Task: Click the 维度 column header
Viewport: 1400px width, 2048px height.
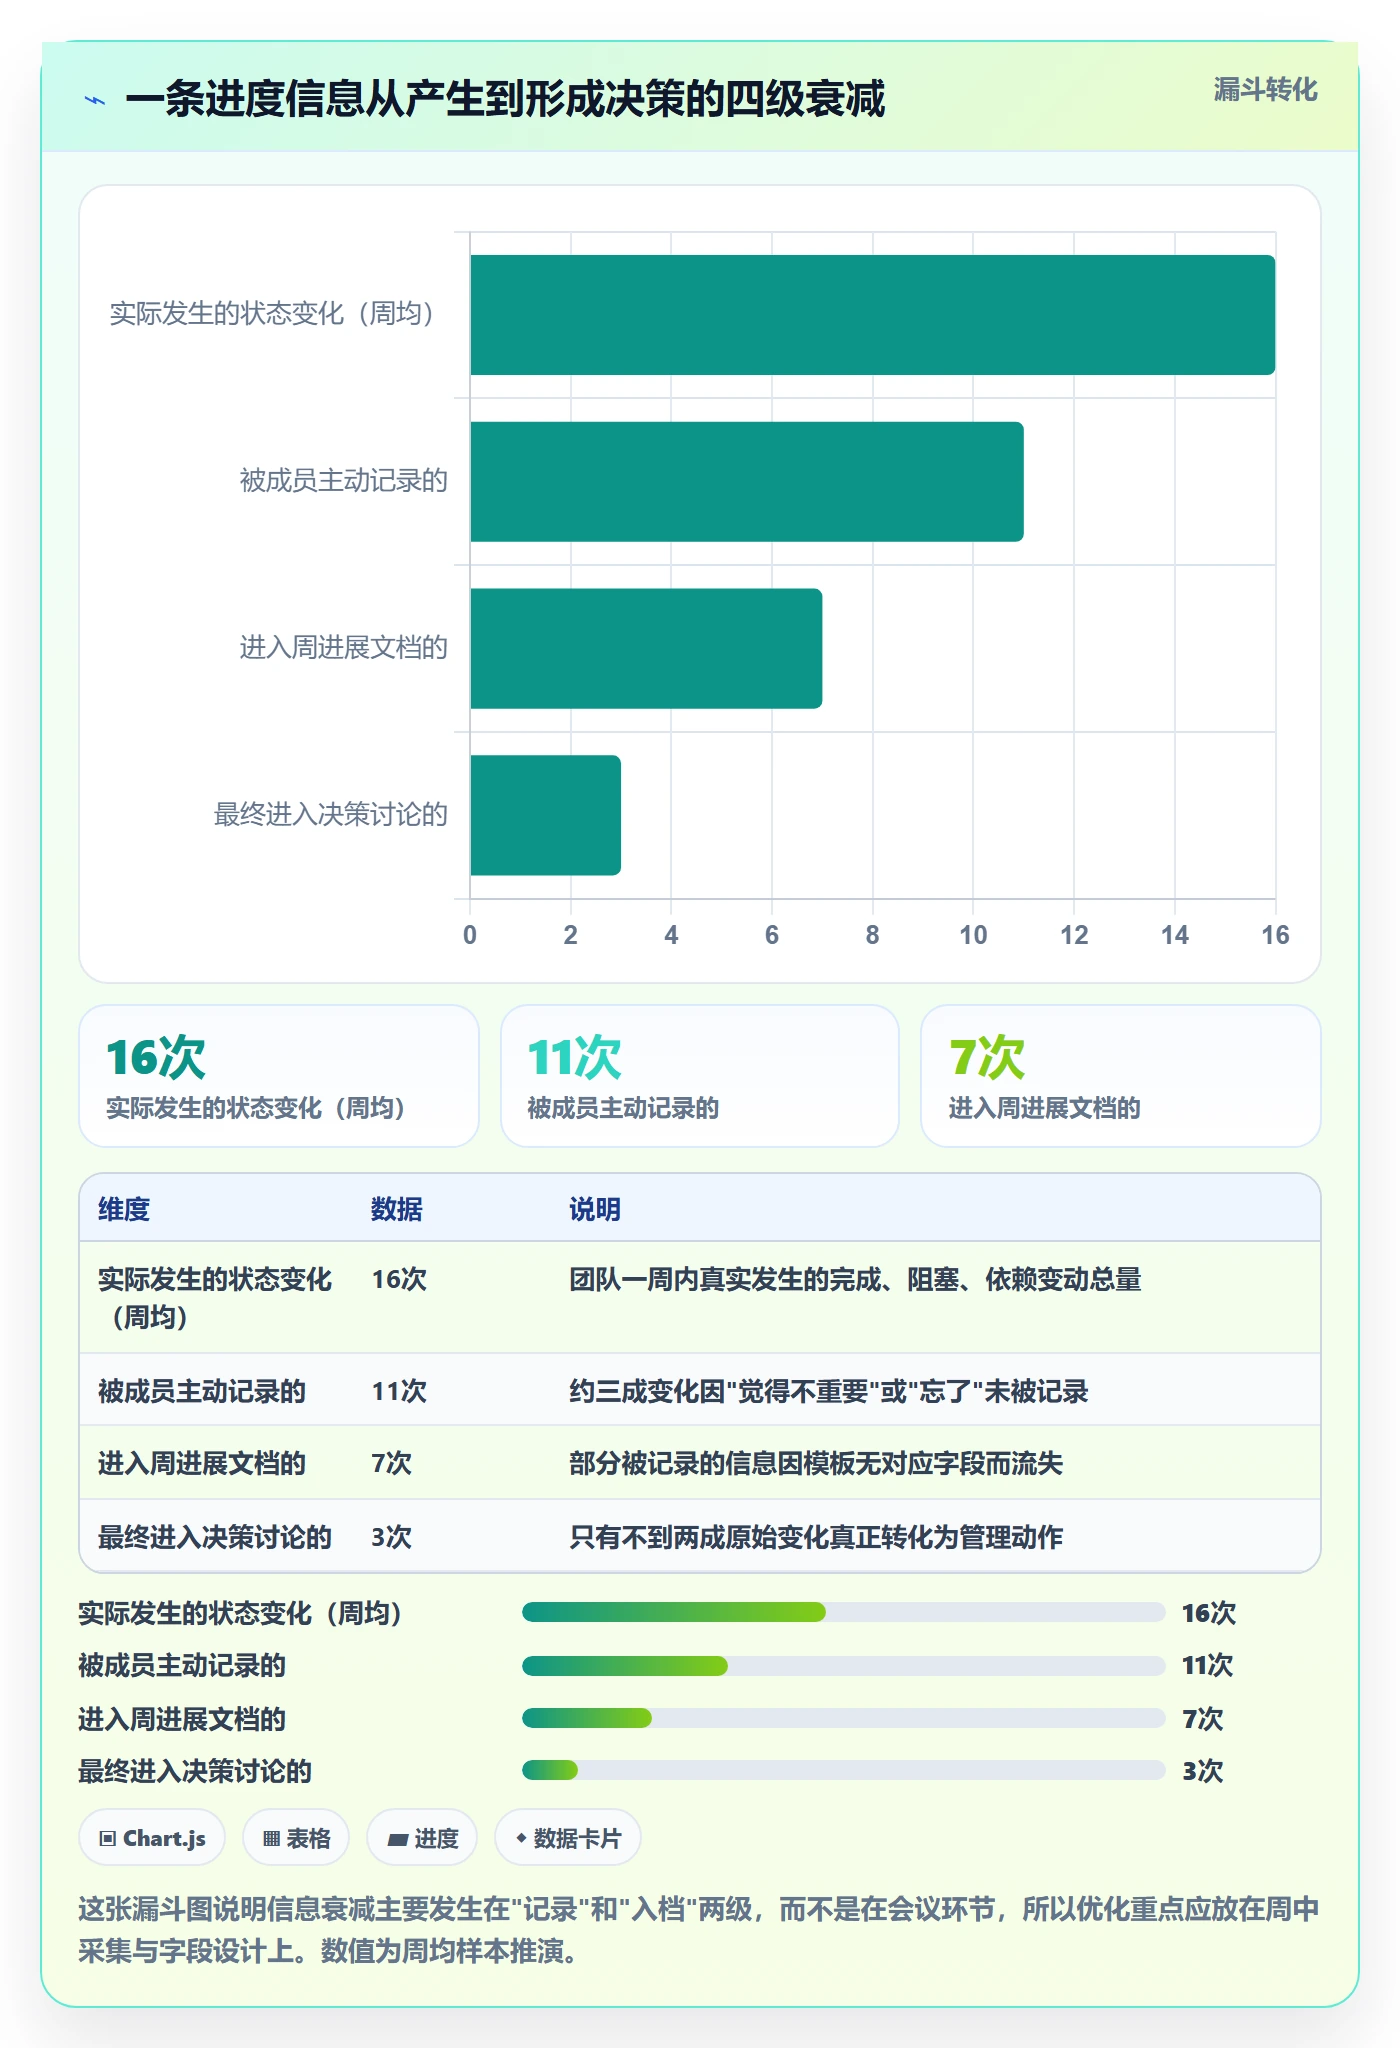Action: 124,1209
